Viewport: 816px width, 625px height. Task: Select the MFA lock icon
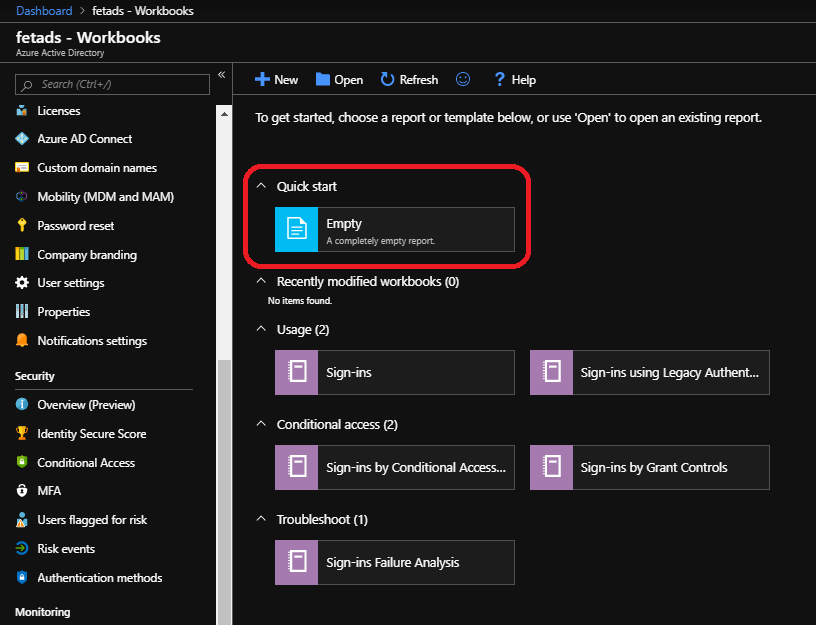(x=22, y=491)
